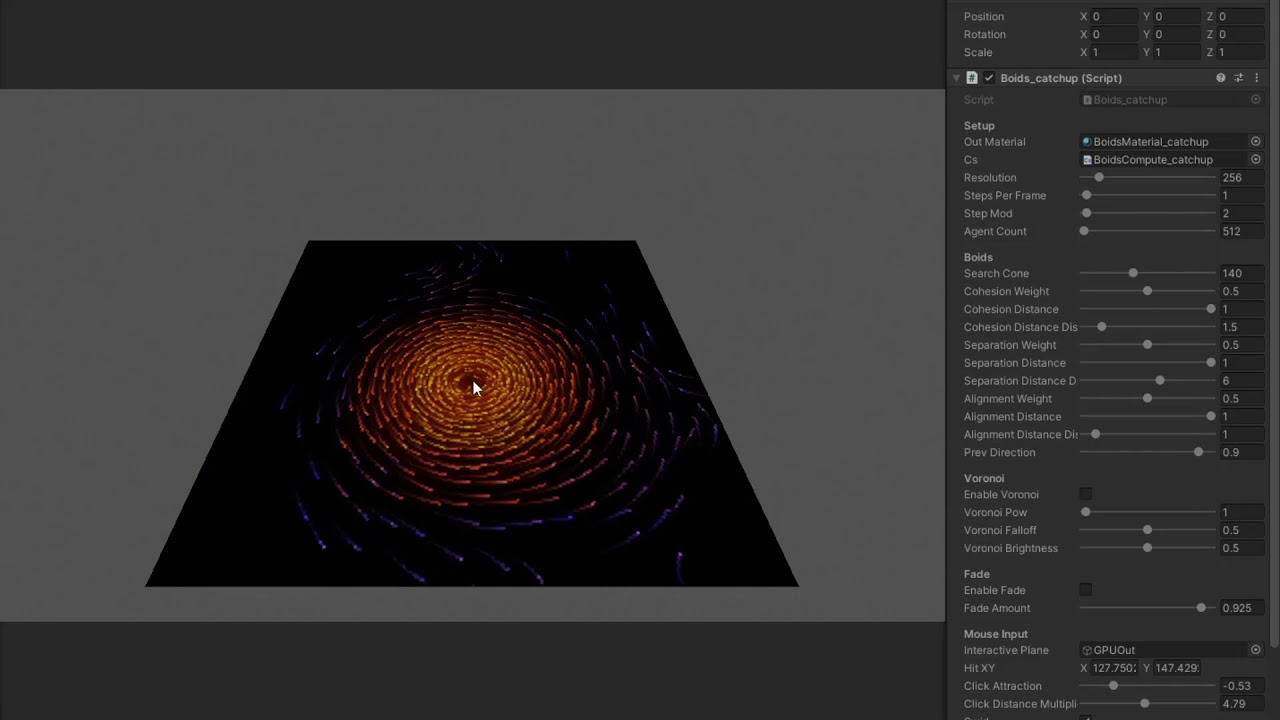This screenshot has height=720, width=1280.
Task: Open help reference for Boids_catchup script component
Action: pyautogui.click(x=1220, y=78)
